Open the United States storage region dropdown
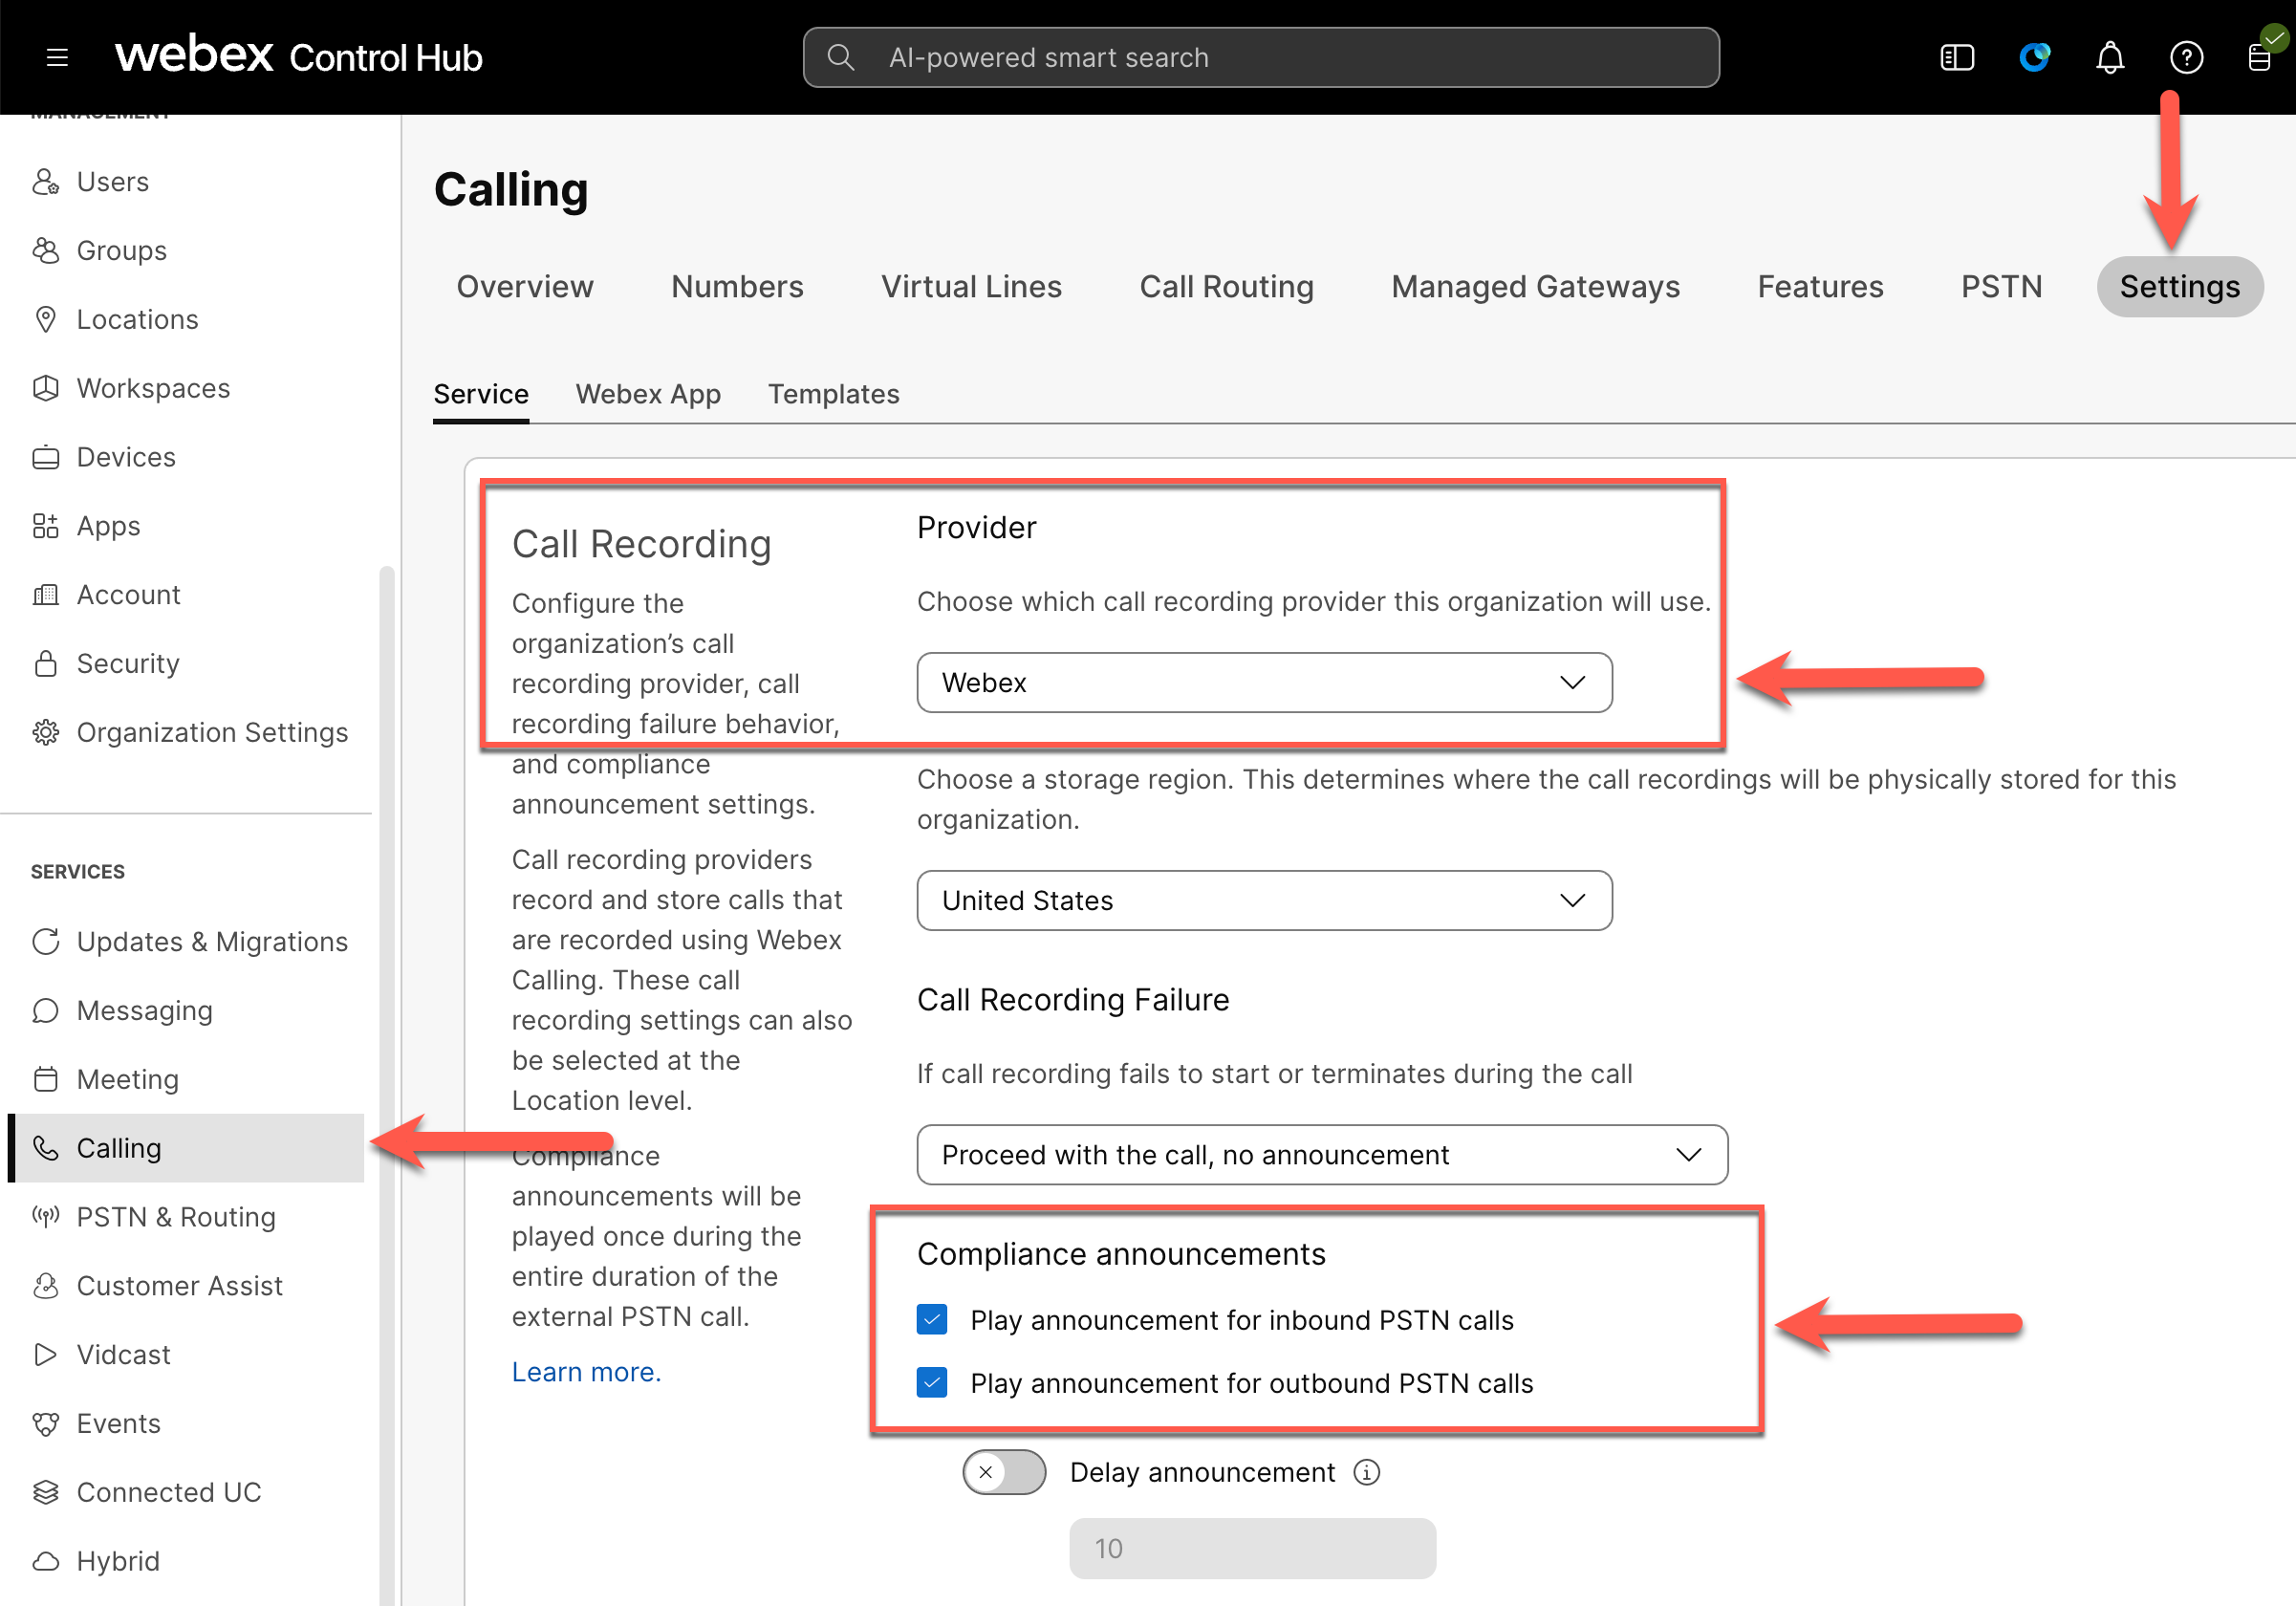Image resolution: width=2296 pixels, height=1606 pixels. coord(1264,900)
